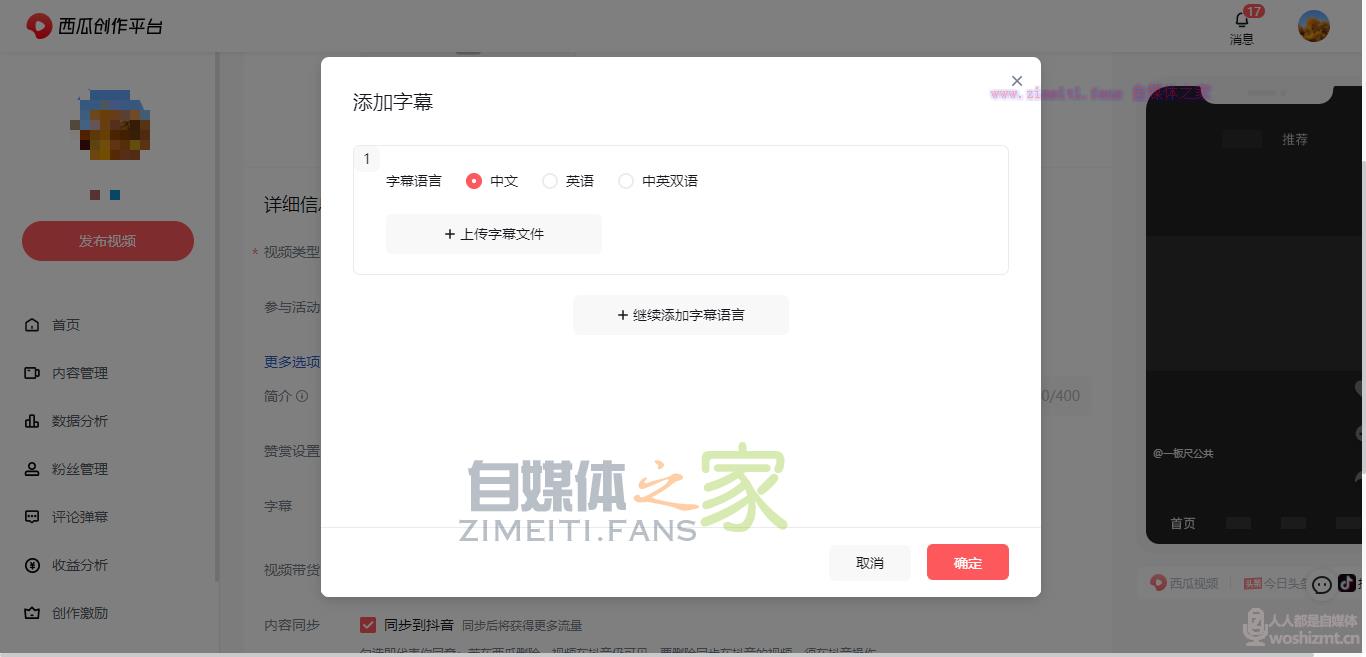Screen dimensions: 1366x657
Task: Open 评论弹幕 management
Action: click(x=78, y=516)
